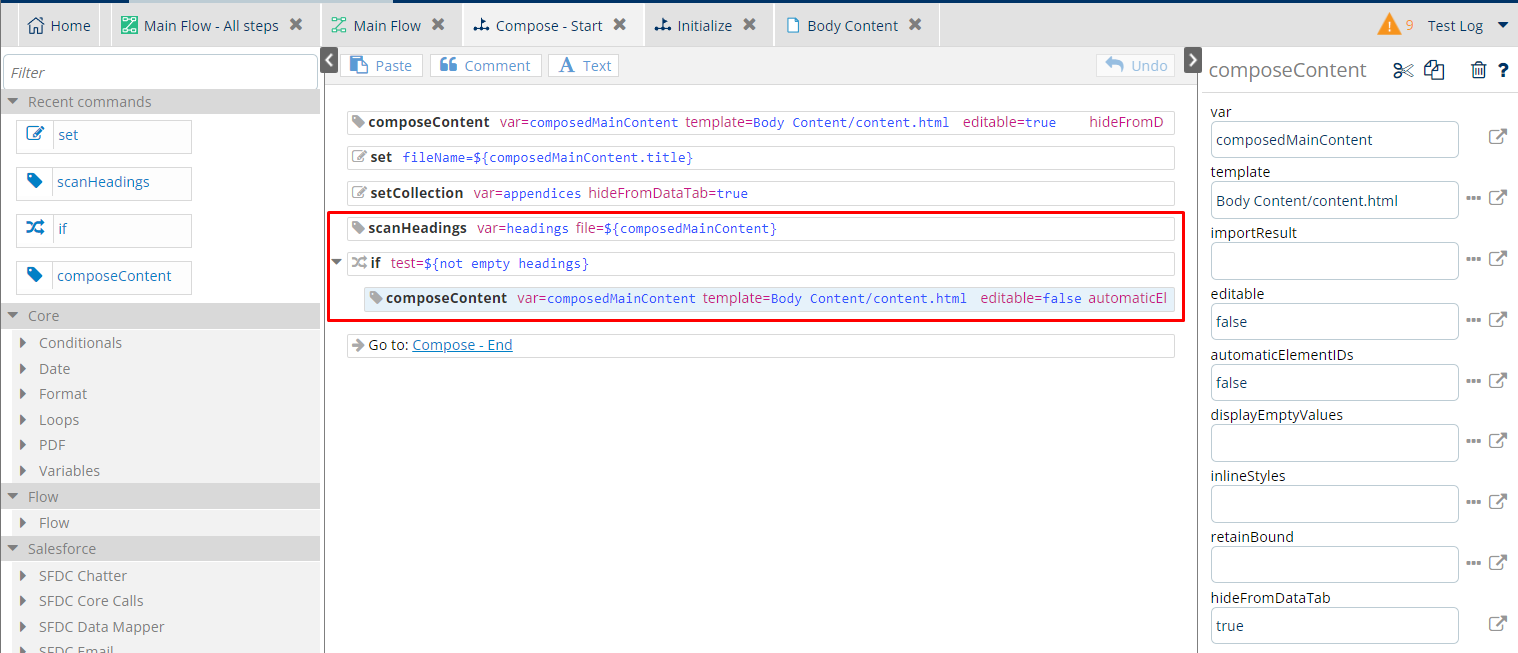Open expression editor icon for template field
Screen dimensions: 1518x653
(x=1497, y=198)
